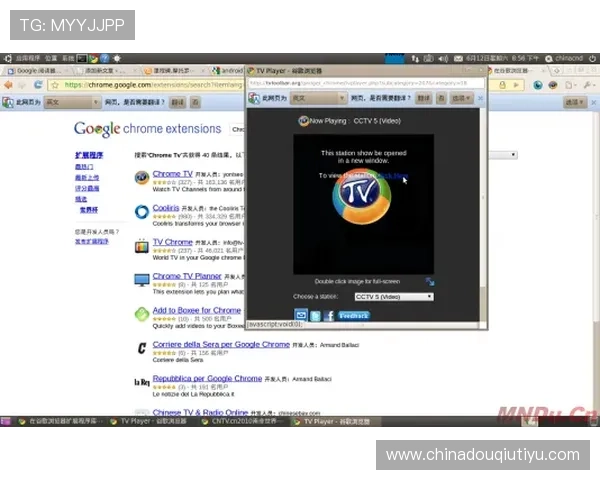Open language dropdown in TV Player translate bar
The height and width of the screenshot is (480, 600).
318,98
